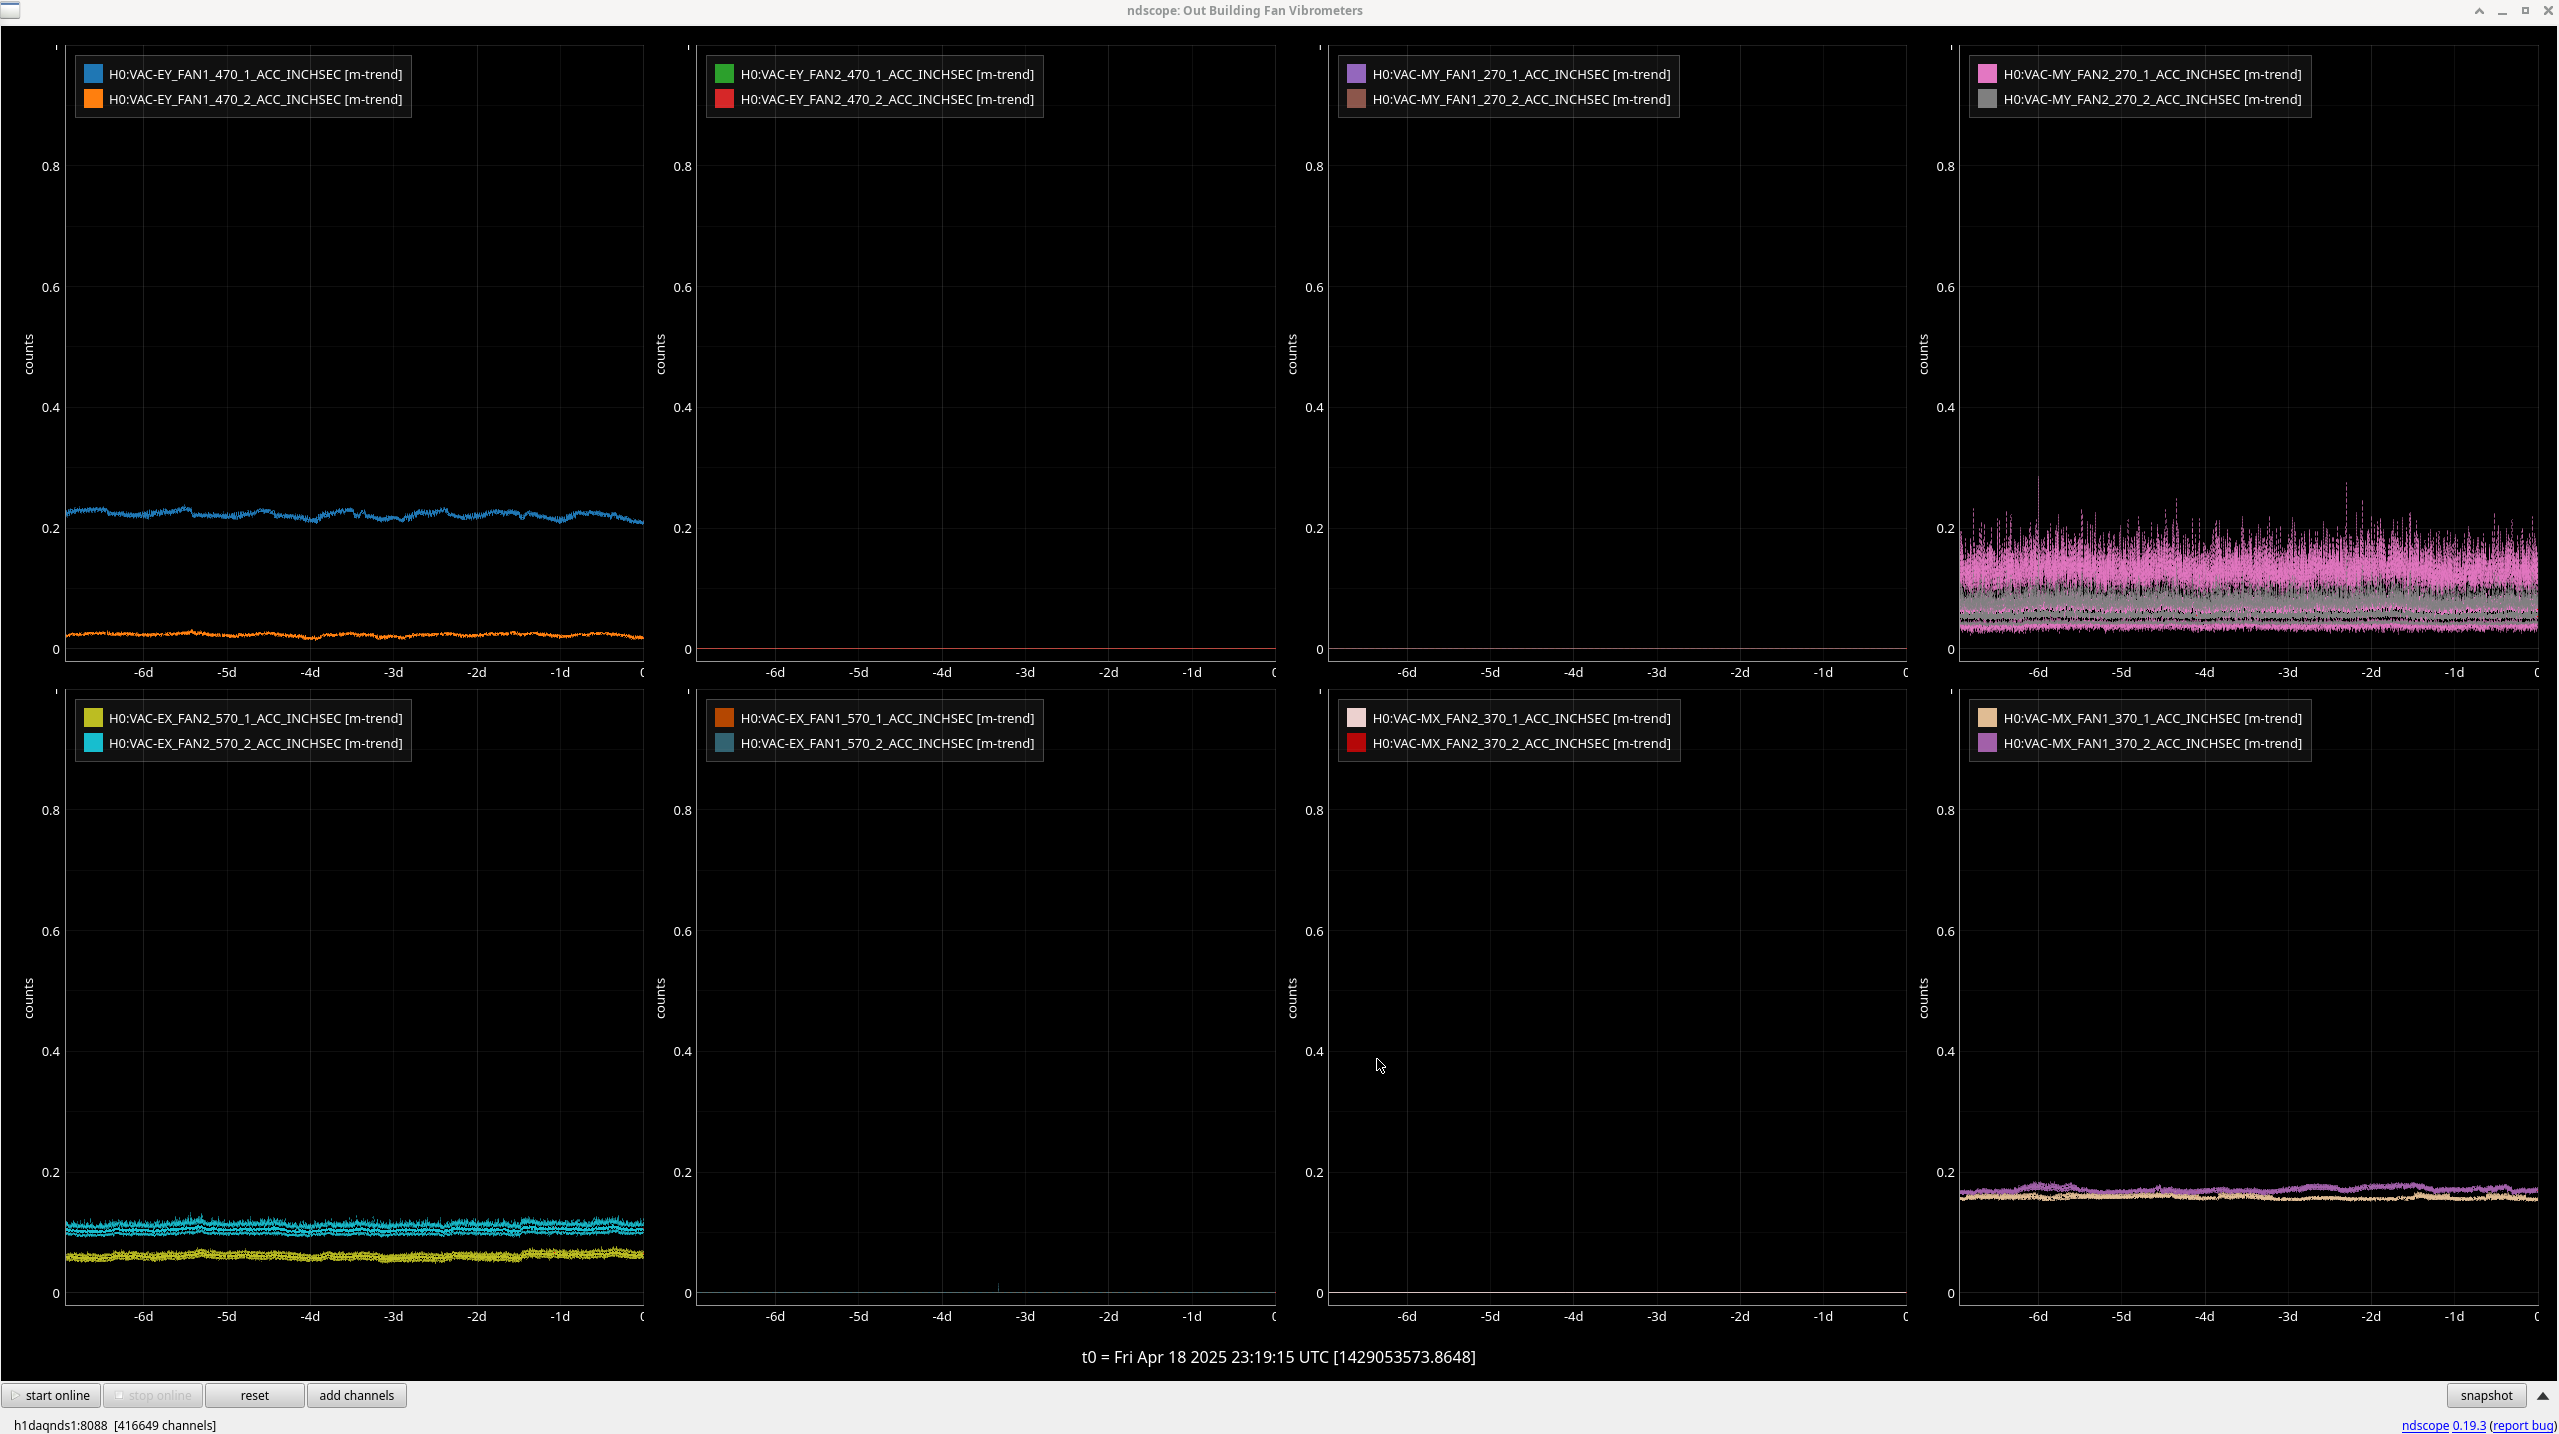Screen dimensions: 2559x1434
Task: Select H0:VAC-MY_FAN2_270_2_ACC_INCHSEC legend label
Action: pos(2152,99)
